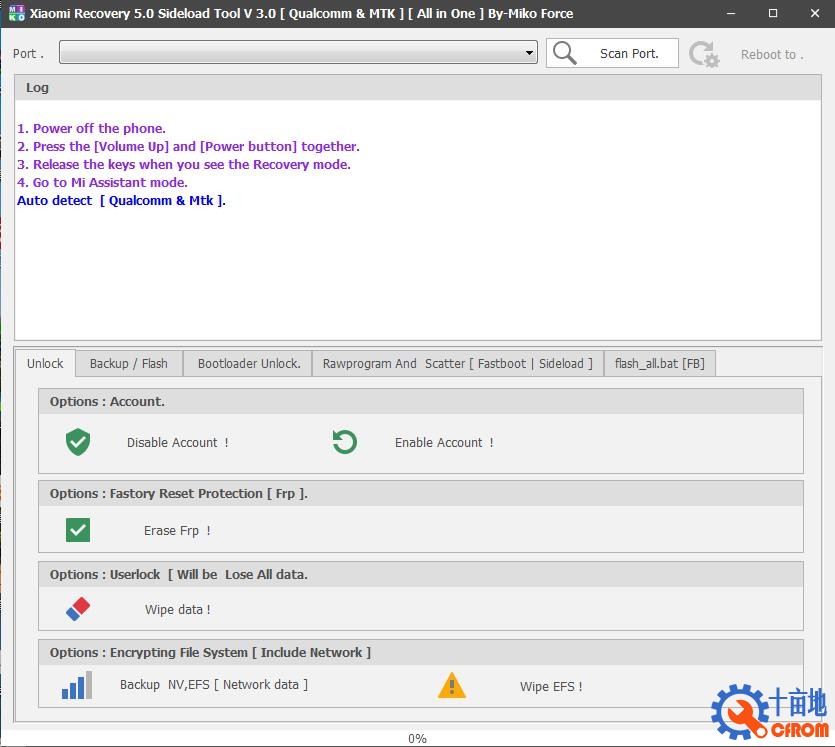Click the Reboot gear refresh icon
Image resolution: width=835 pixels, height=747 pixels.
pos(704,54)
